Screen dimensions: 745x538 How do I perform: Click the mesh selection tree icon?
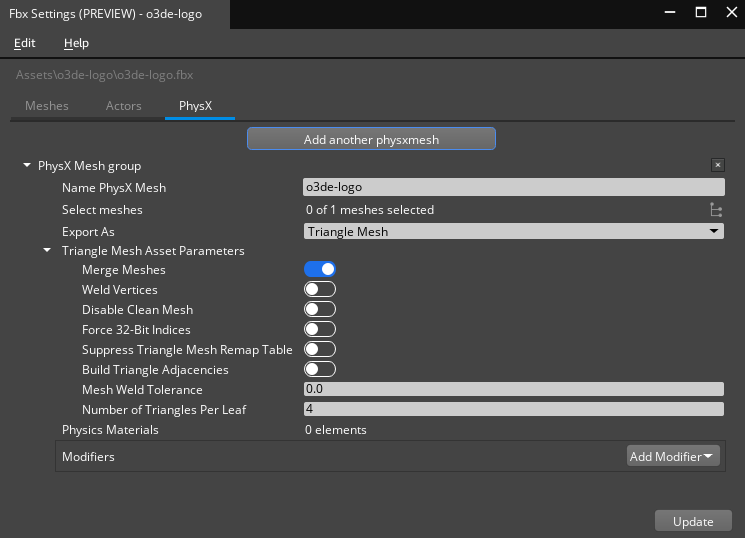[715, 210]
